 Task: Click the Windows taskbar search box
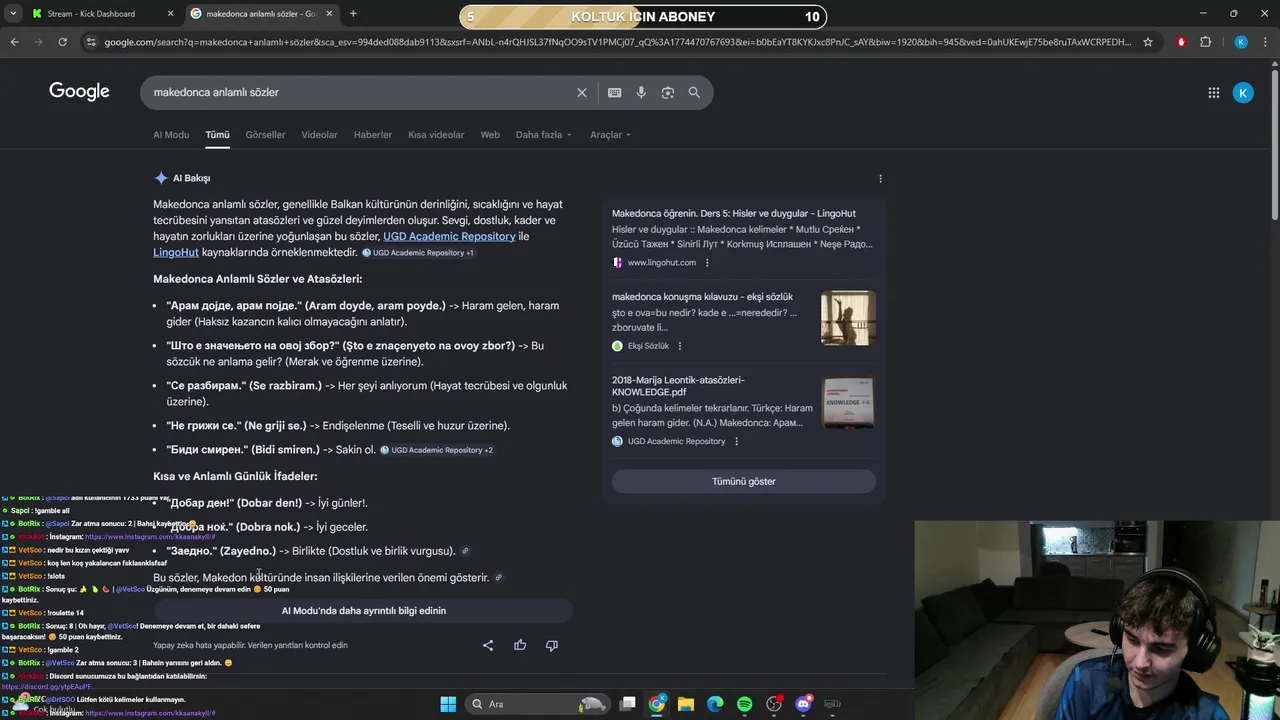coord(538,704)
